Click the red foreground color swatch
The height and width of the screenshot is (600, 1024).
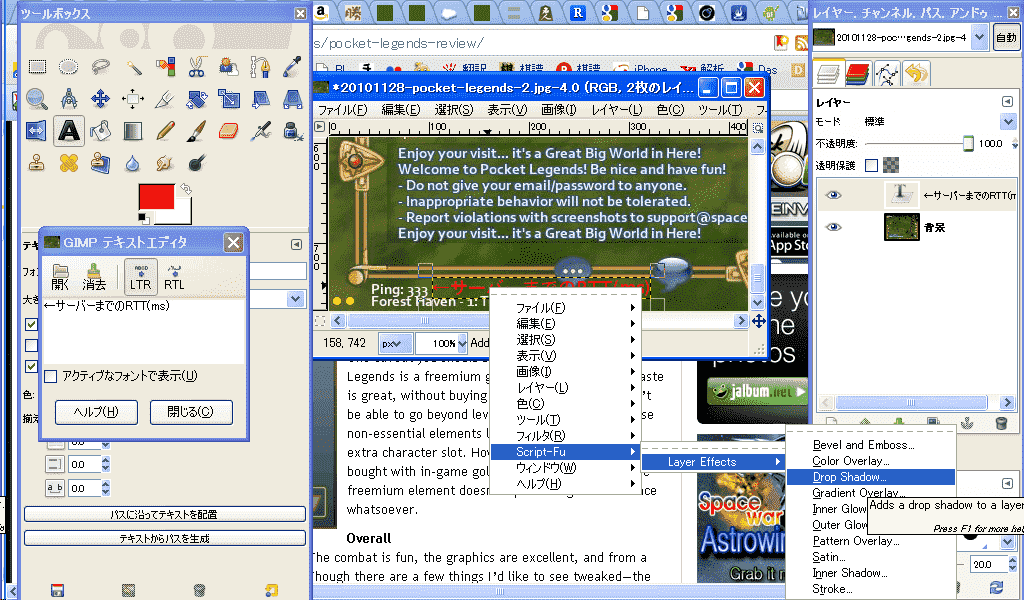(156, 197)
